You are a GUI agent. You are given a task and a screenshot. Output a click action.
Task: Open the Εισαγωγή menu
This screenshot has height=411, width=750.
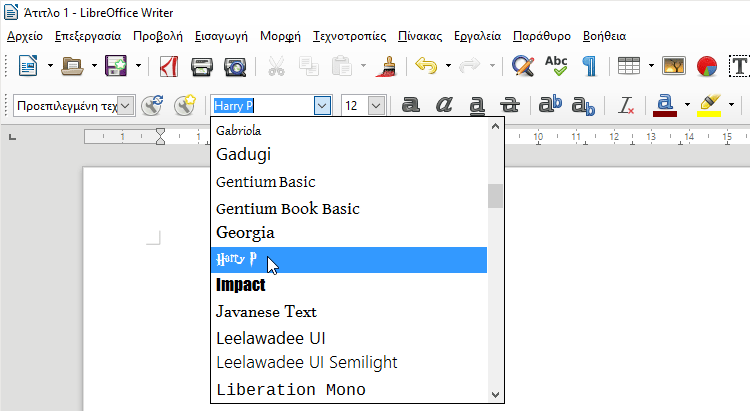click(x=221, y=36)
